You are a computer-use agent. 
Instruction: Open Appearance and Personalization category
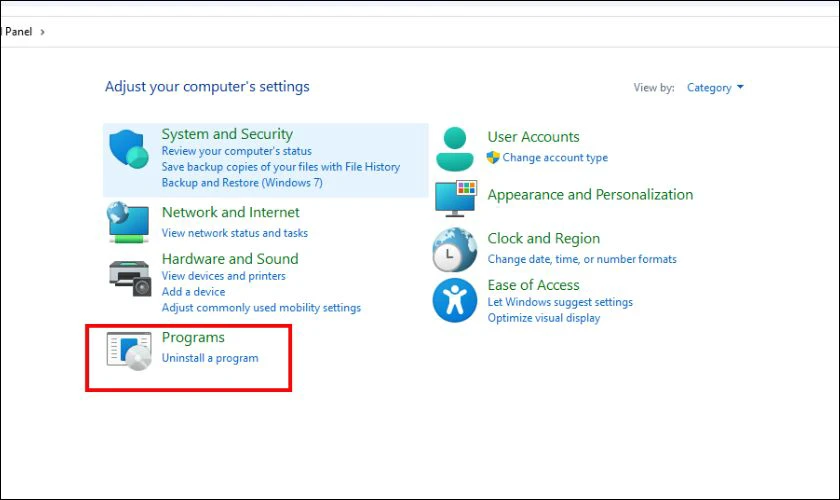590,195
